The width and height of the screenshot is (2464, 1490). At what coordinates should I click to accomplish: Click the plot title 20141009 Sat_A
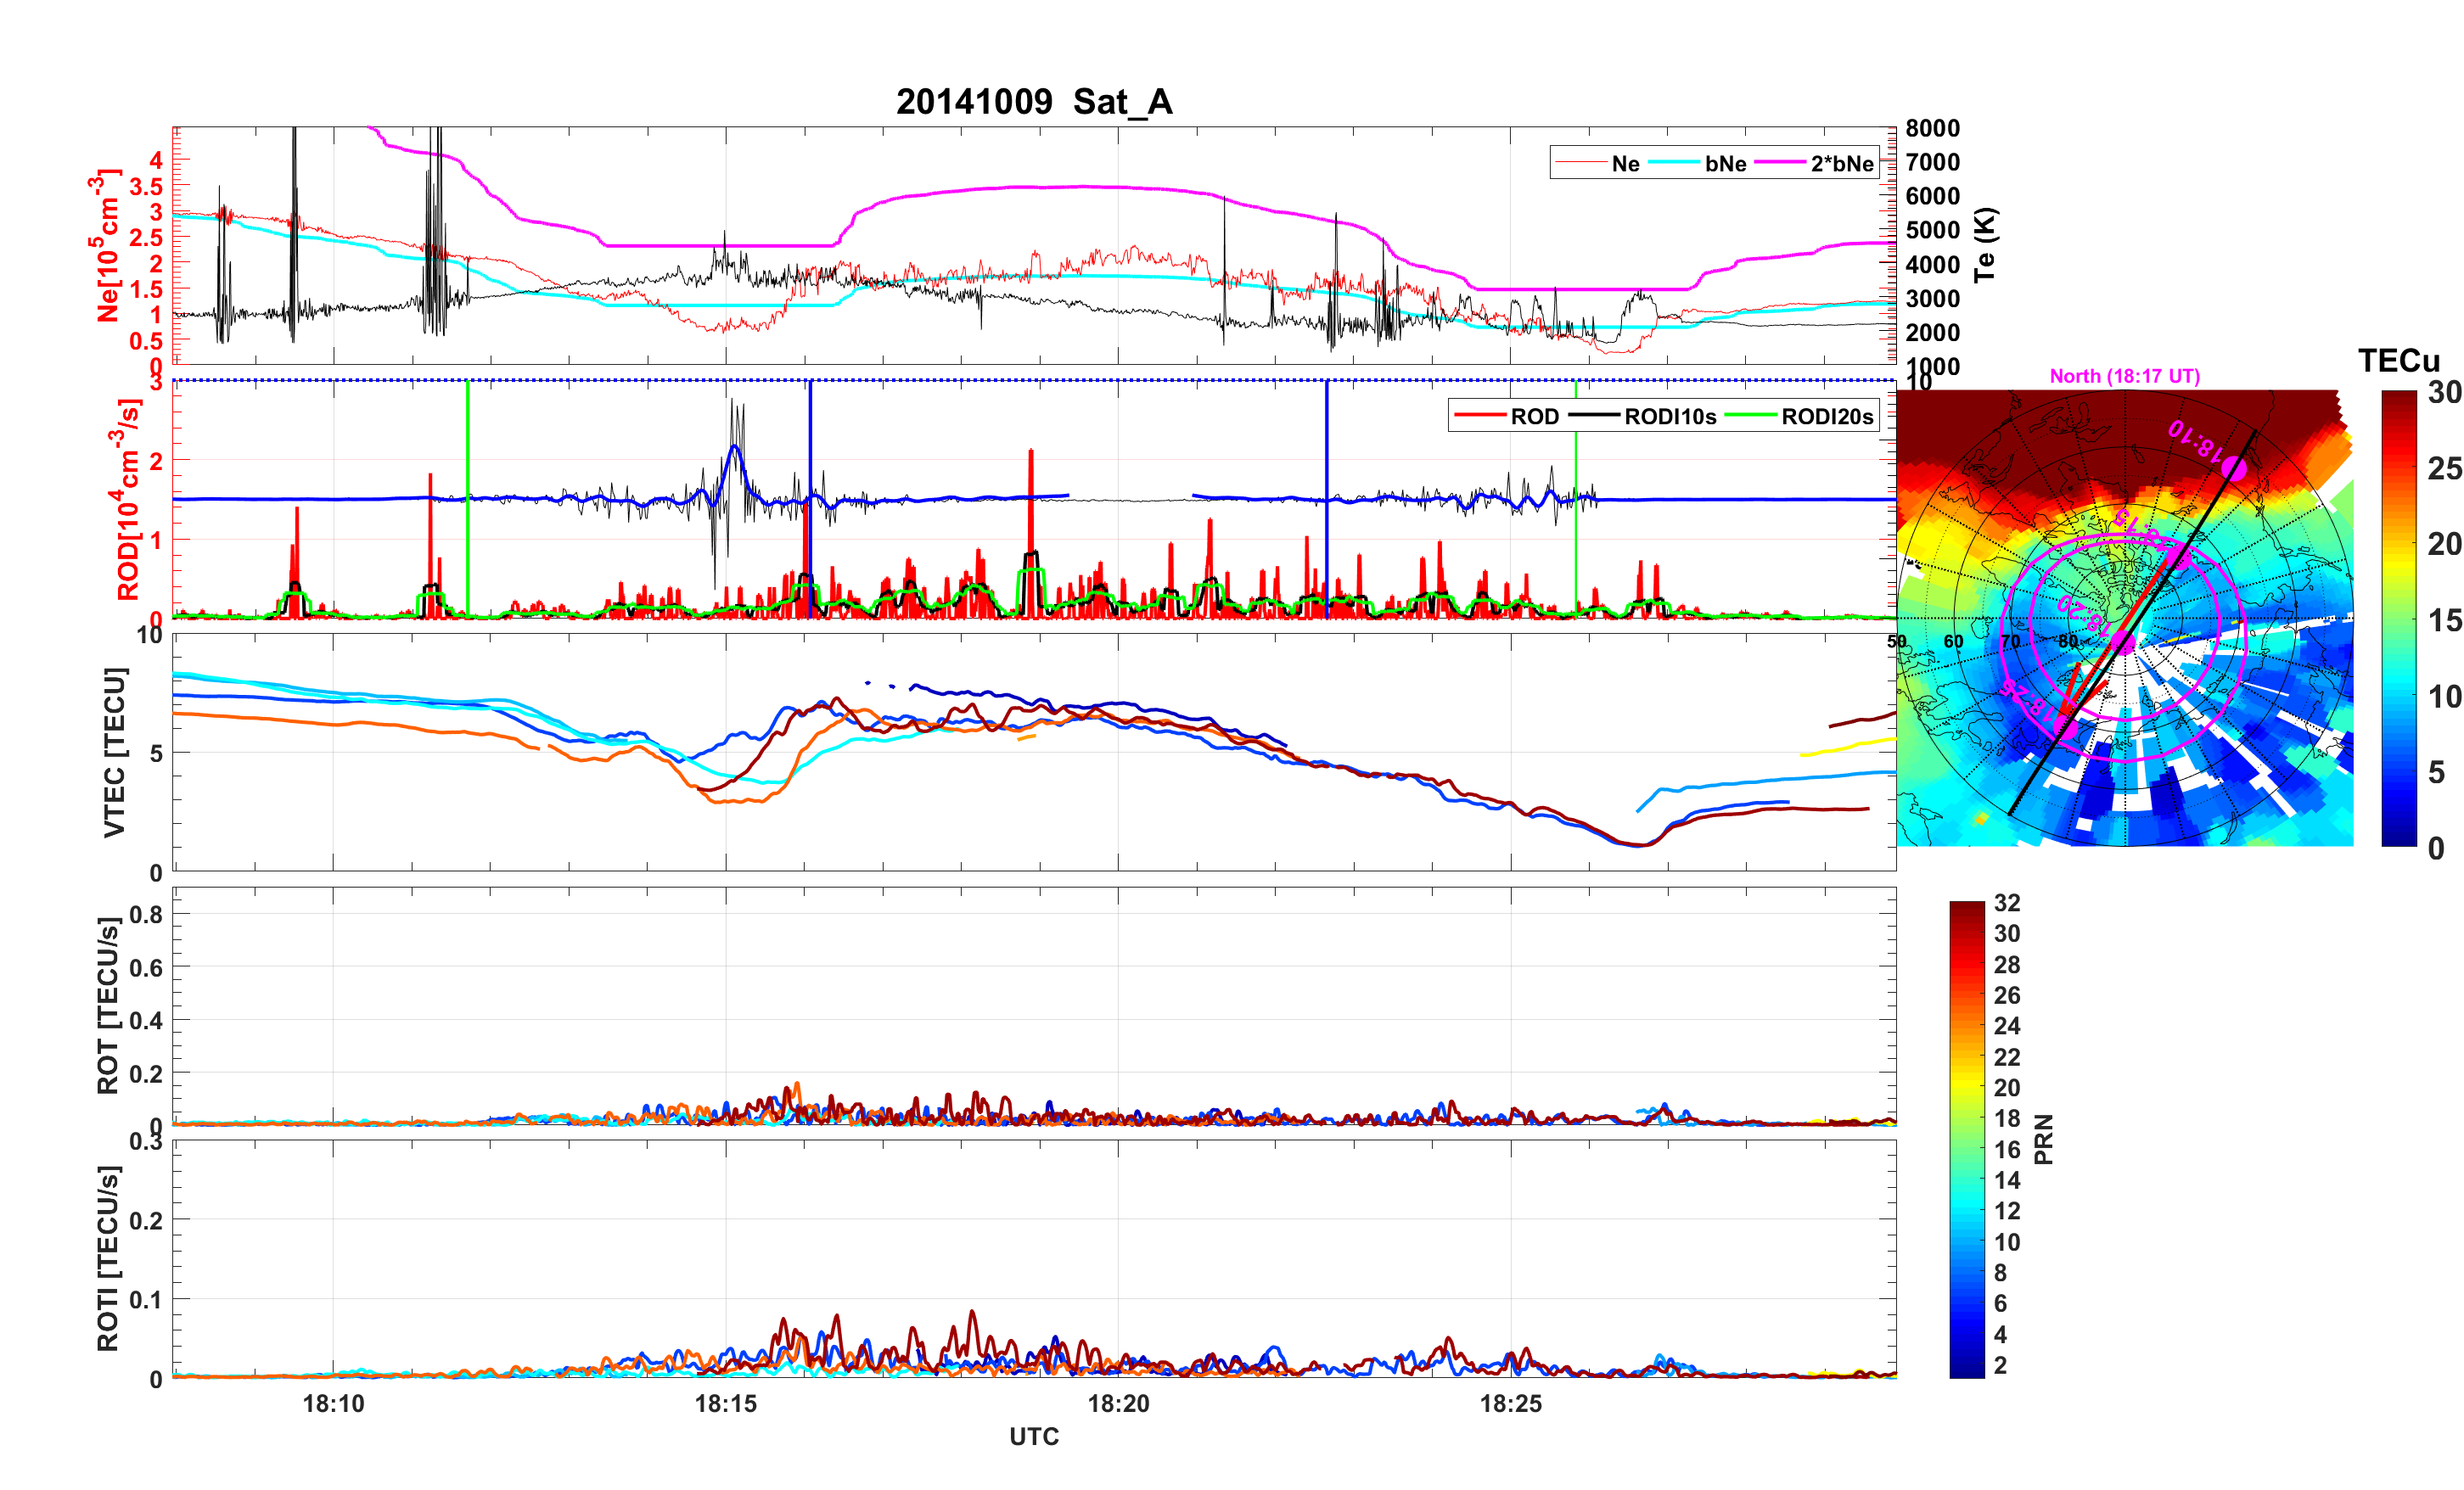[1034, 102]
